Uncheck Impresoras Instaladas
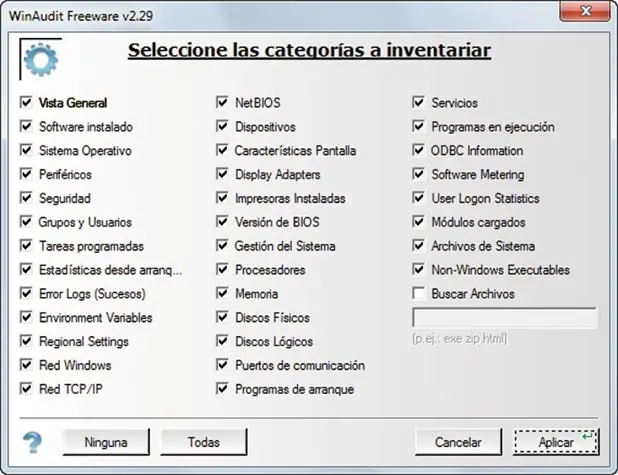The image size is (618, 475). click(222, 198)
